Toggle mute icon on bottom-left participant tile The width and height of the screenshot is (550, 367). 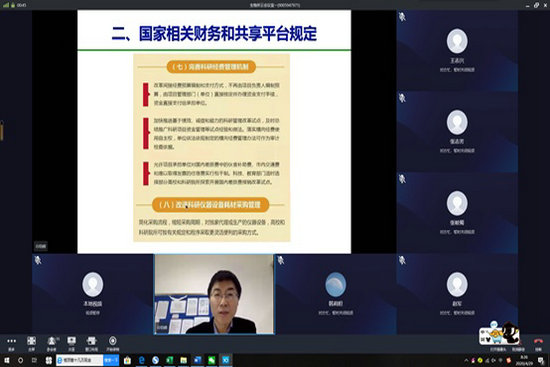tap(38, 260)
